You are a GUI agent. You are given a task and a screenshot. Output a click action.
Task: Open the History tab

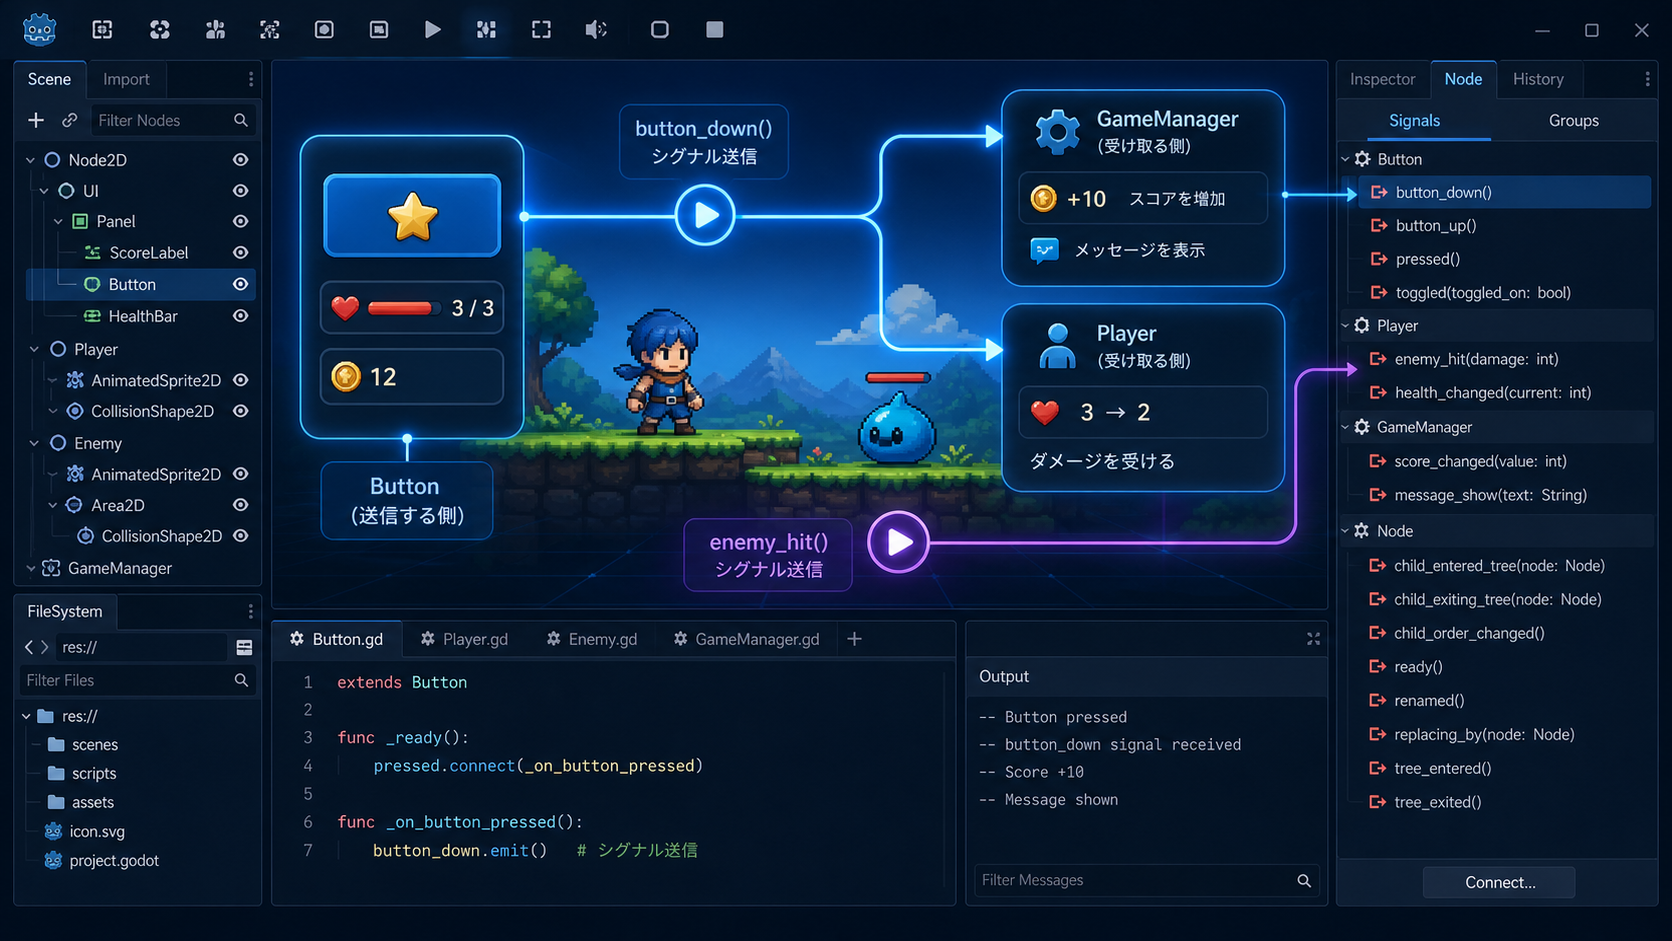coord(1538,79)
